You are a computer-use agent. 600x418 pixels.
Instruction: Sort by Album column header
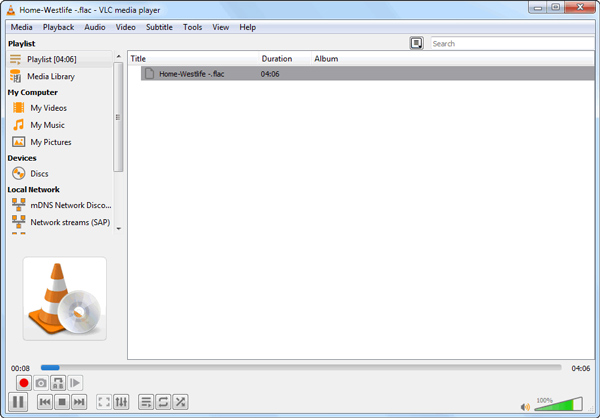click(x=453, y=59)
